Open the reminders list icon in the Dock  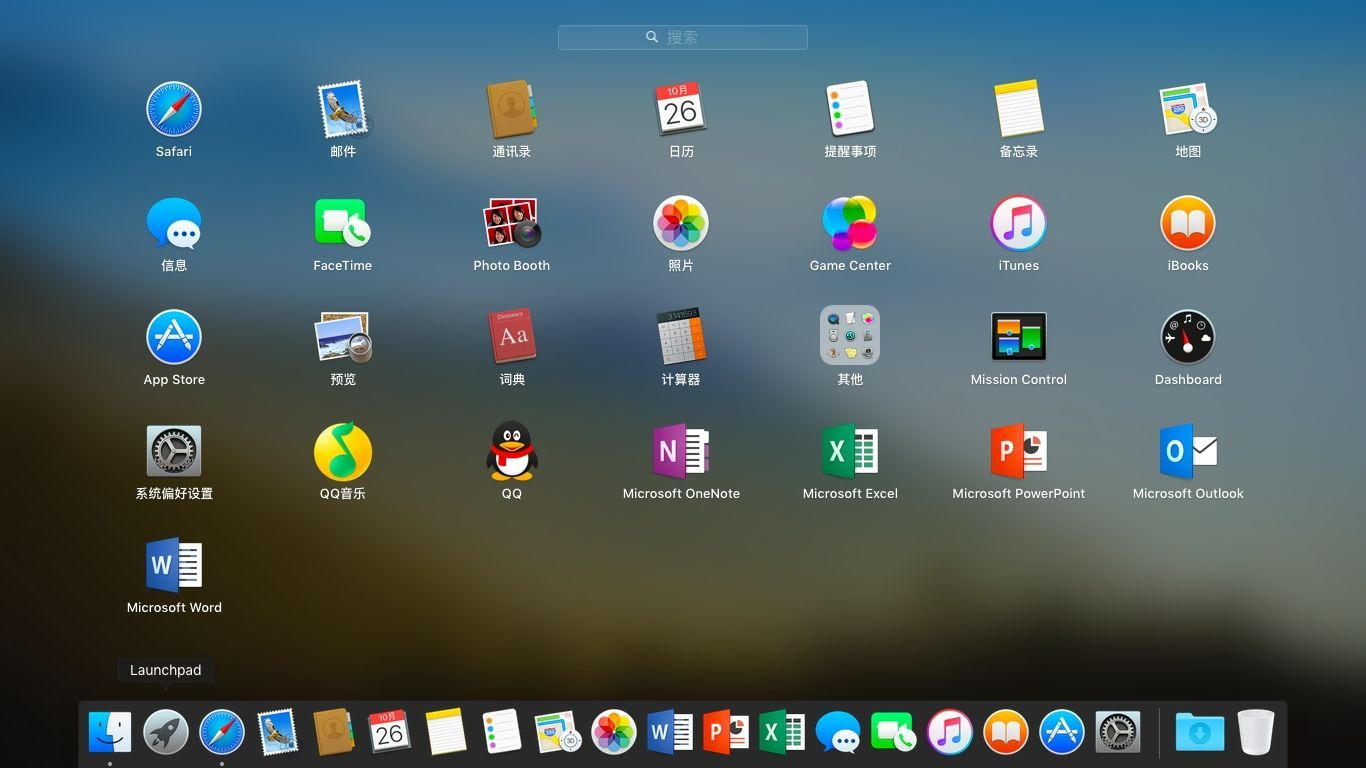click(502, 732)
